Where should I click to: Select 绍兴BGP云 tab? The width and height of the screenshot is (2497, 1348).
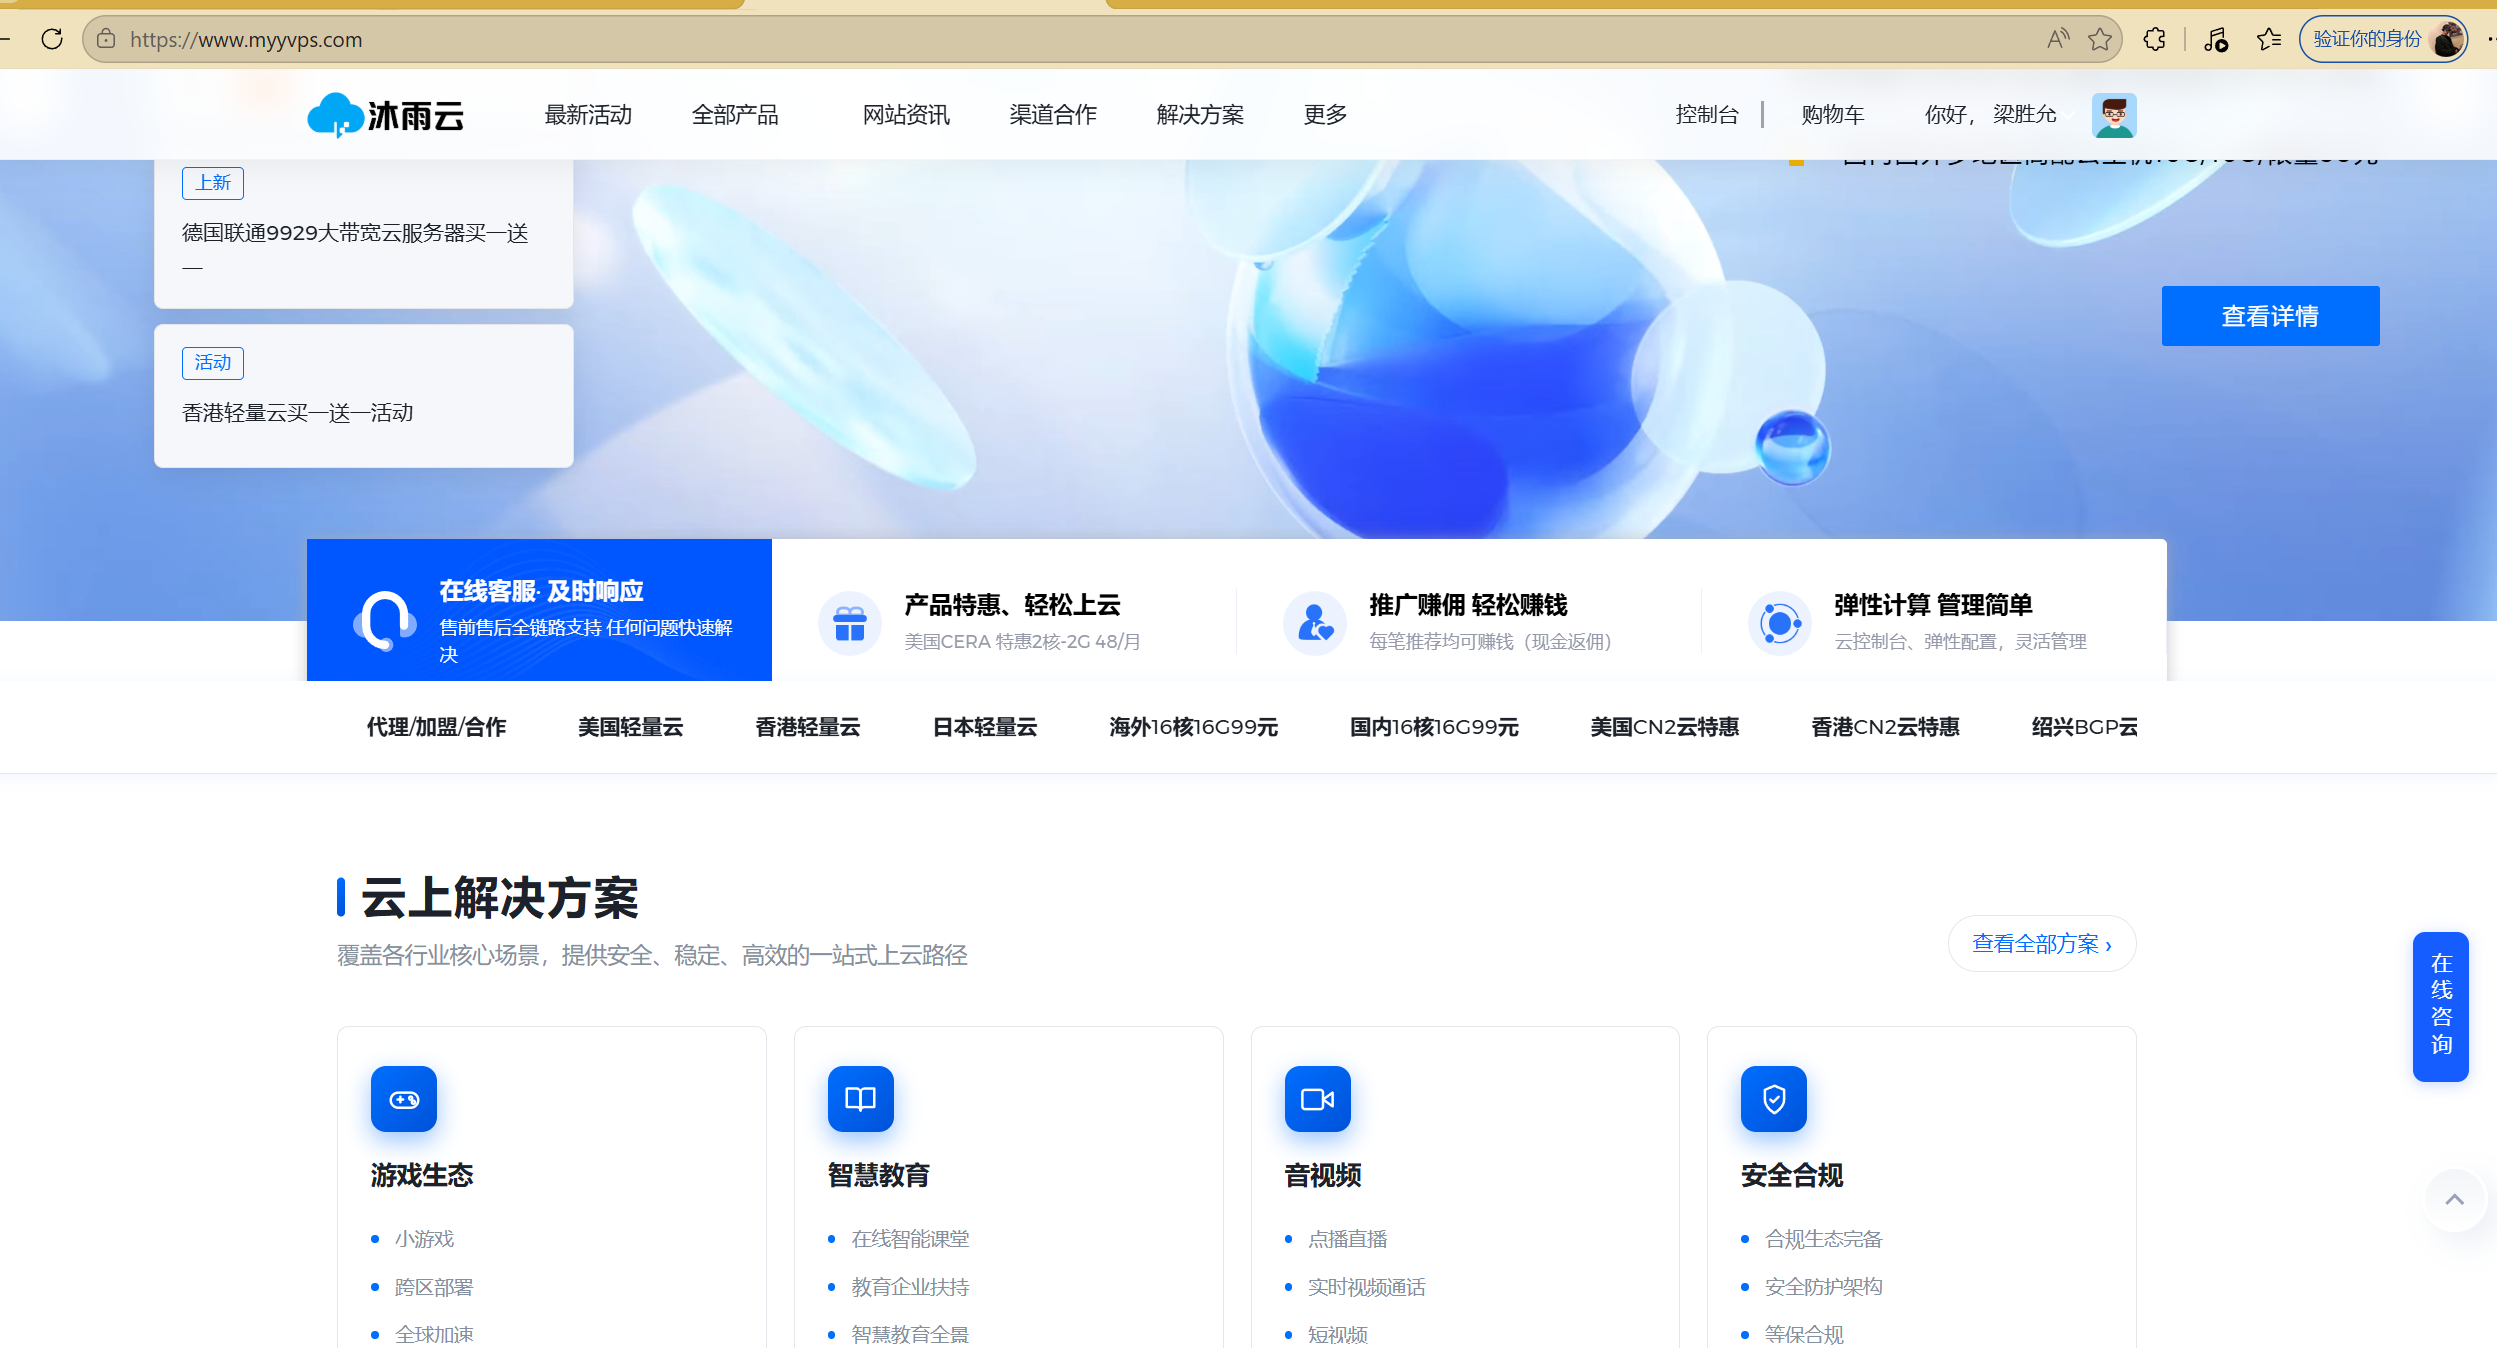point(2084,727)
